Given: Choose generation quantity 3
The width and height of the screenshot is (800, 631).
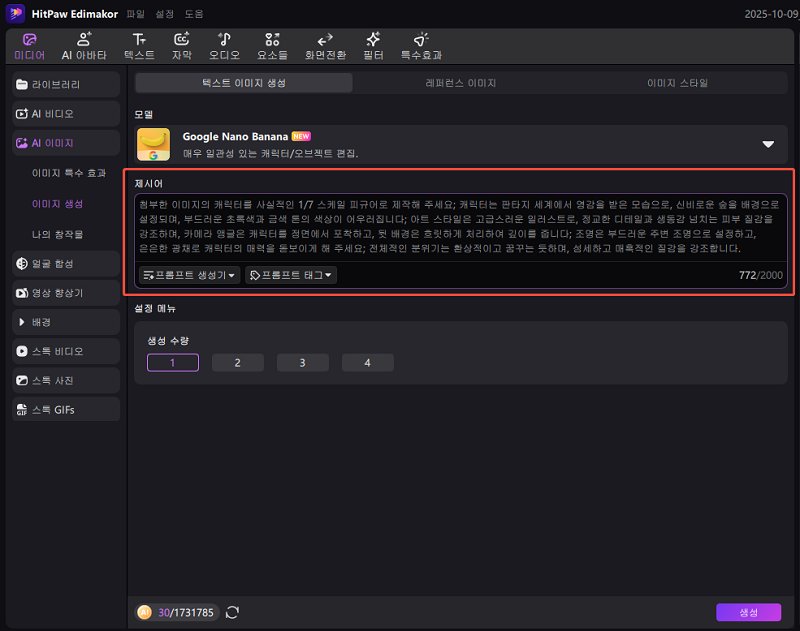Looking at the screenshot, I should (302, 363).
